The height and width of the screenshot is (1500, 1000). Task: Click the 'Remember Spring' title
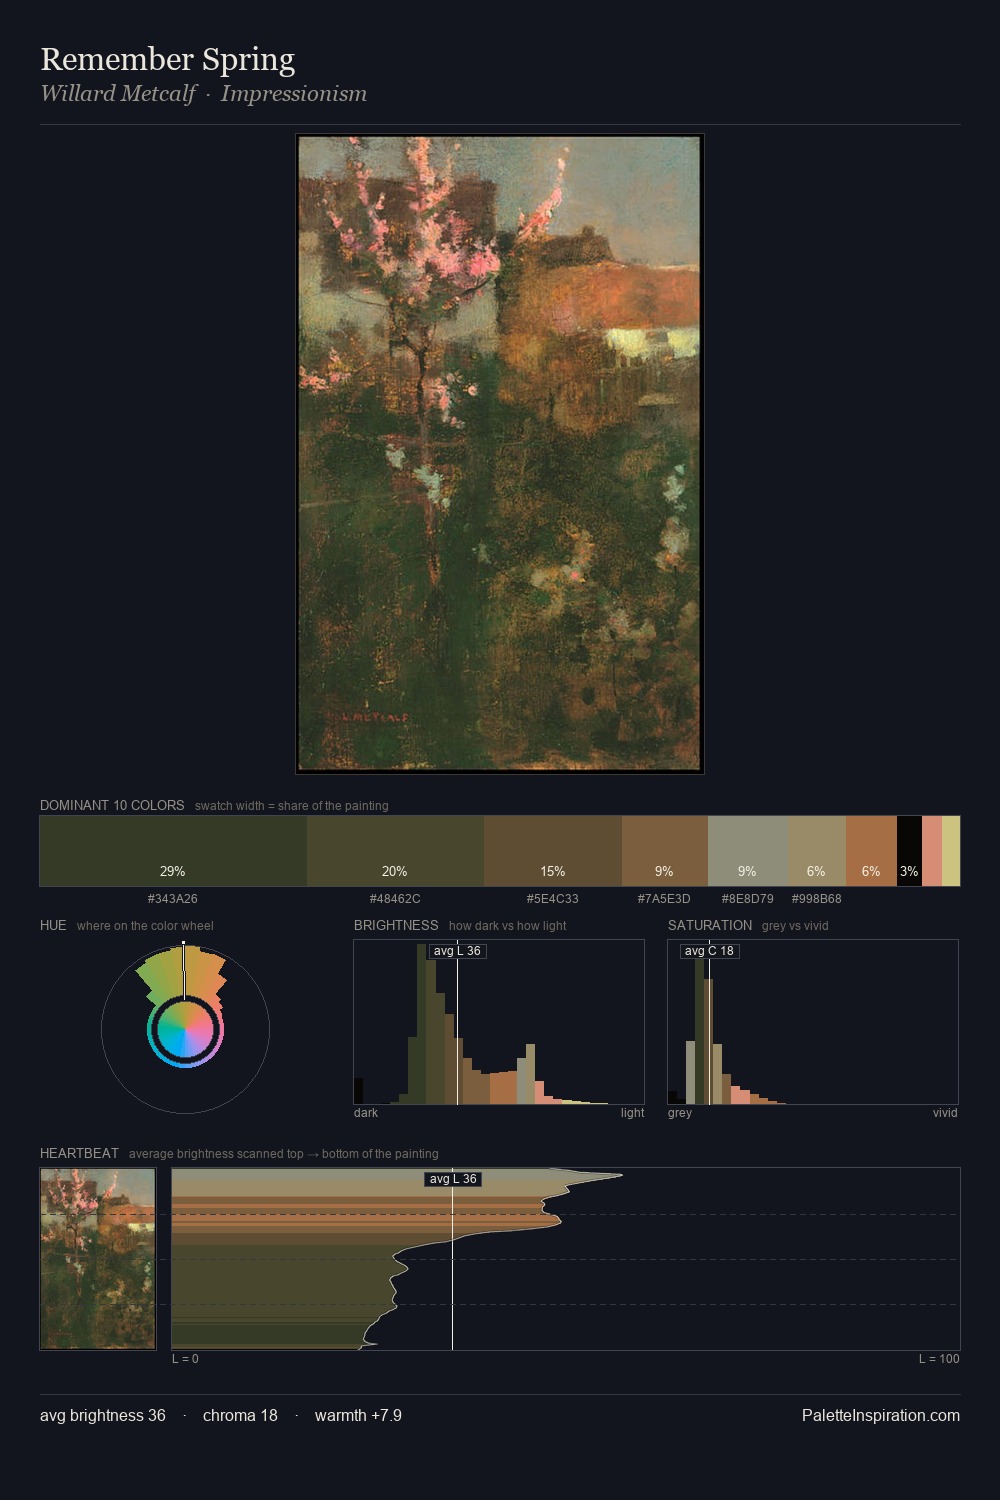pyautogui.click(x=168, y=59)
